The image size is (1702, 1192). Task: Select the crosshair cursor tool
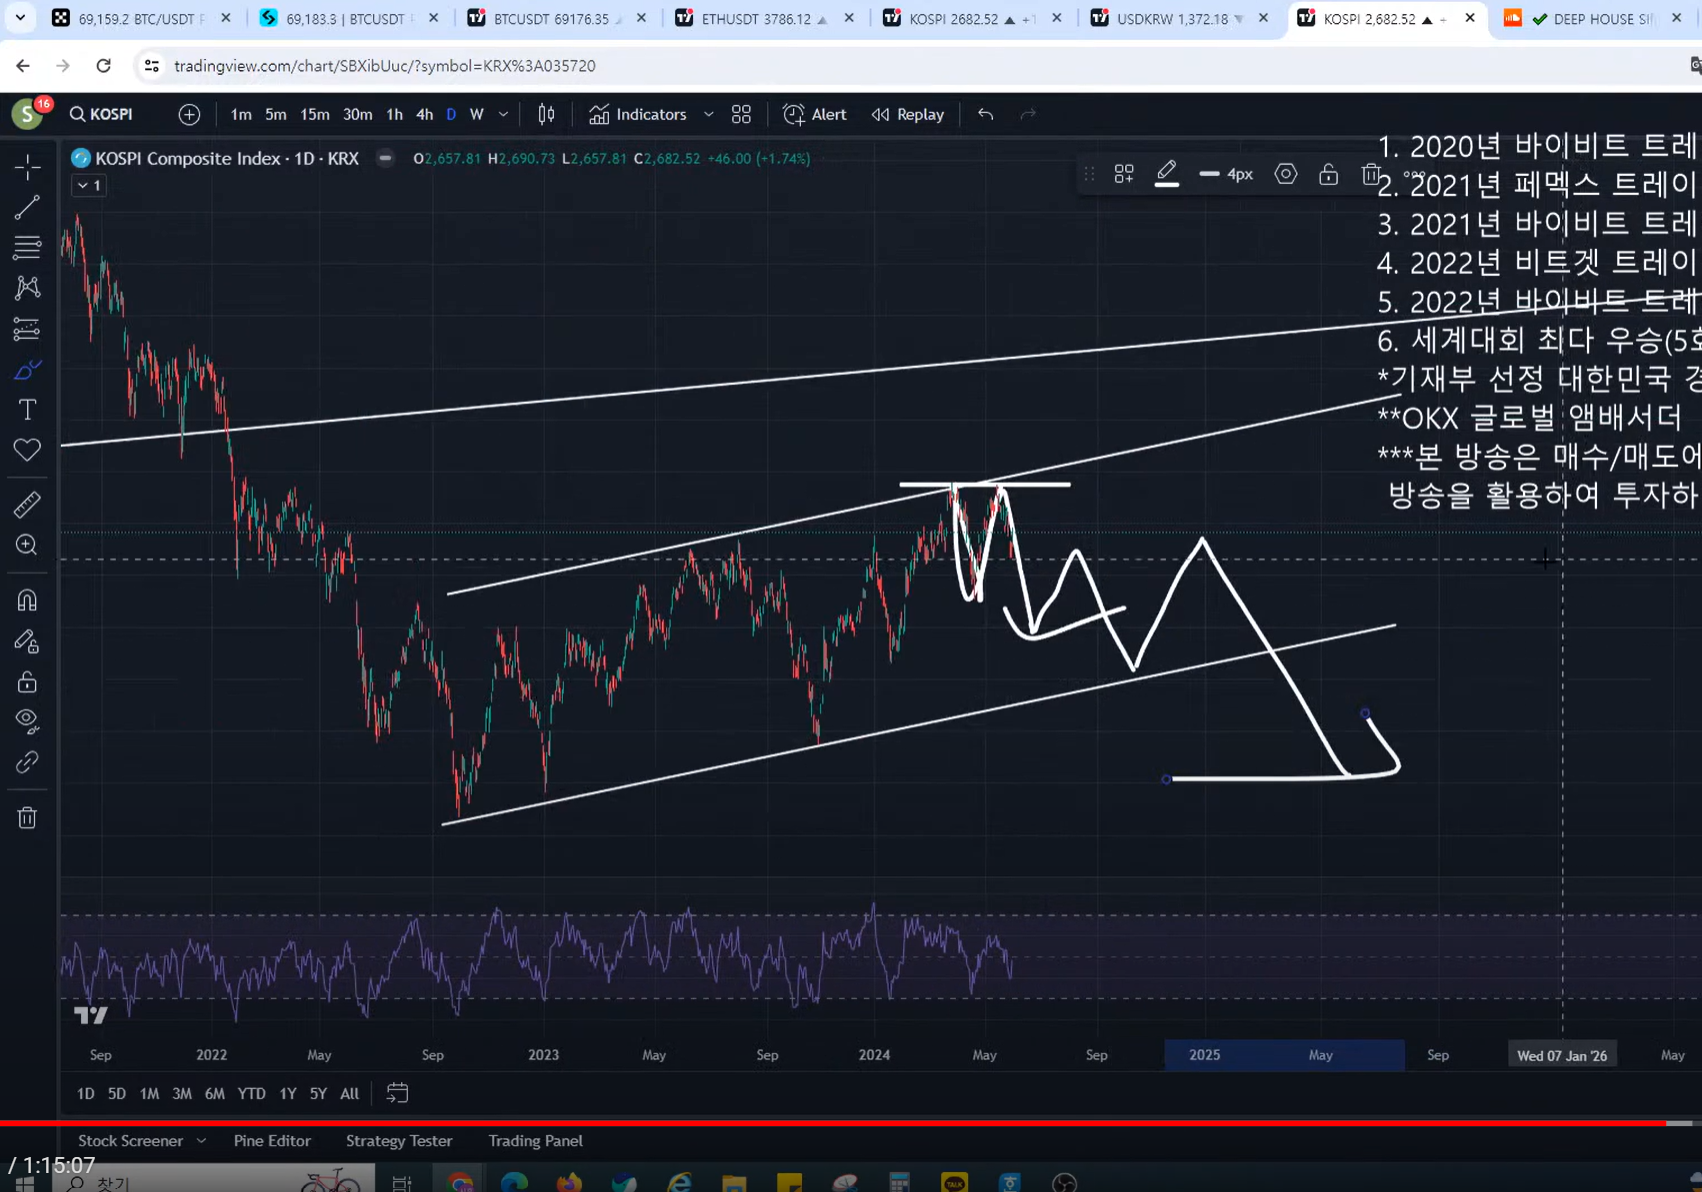[x=27, y=166]
